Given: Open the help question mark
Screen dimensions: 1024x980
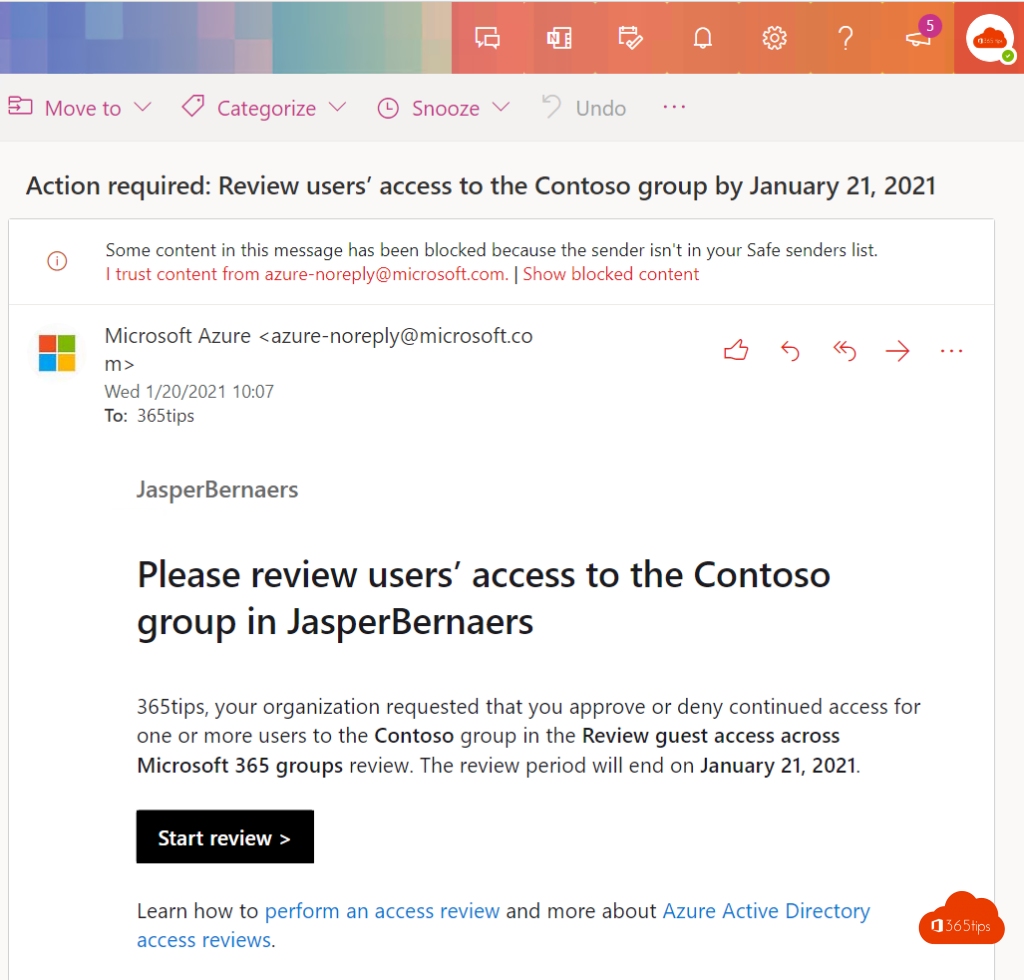Looking at the screenshot, I should [x=846, y=38].
